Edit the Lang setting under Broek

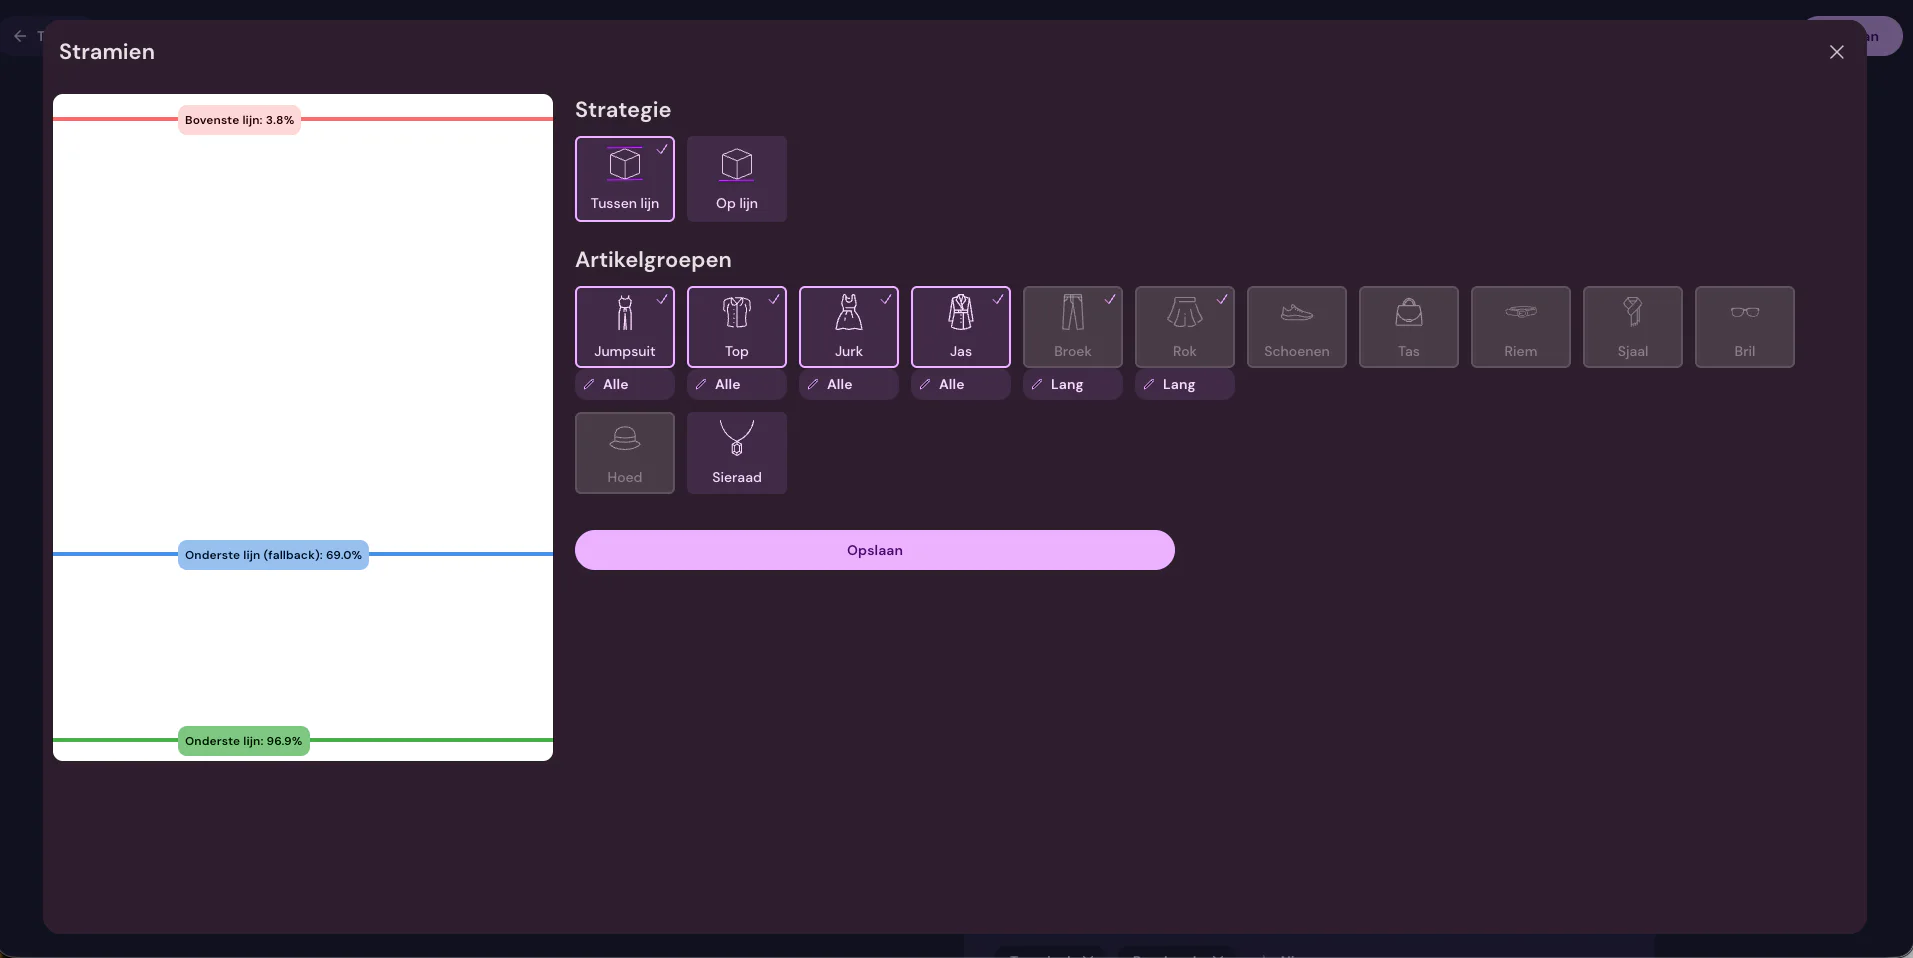tap(1073, 384)
